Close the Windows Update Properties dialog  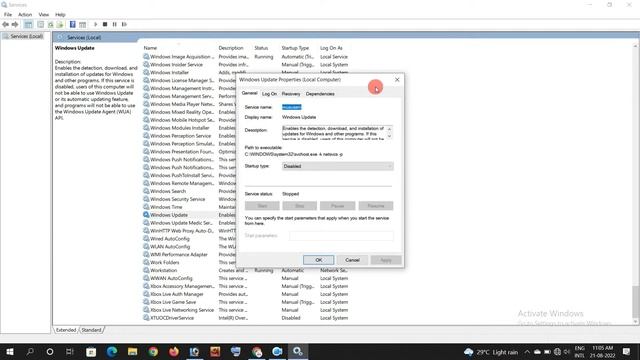point(397,80)
